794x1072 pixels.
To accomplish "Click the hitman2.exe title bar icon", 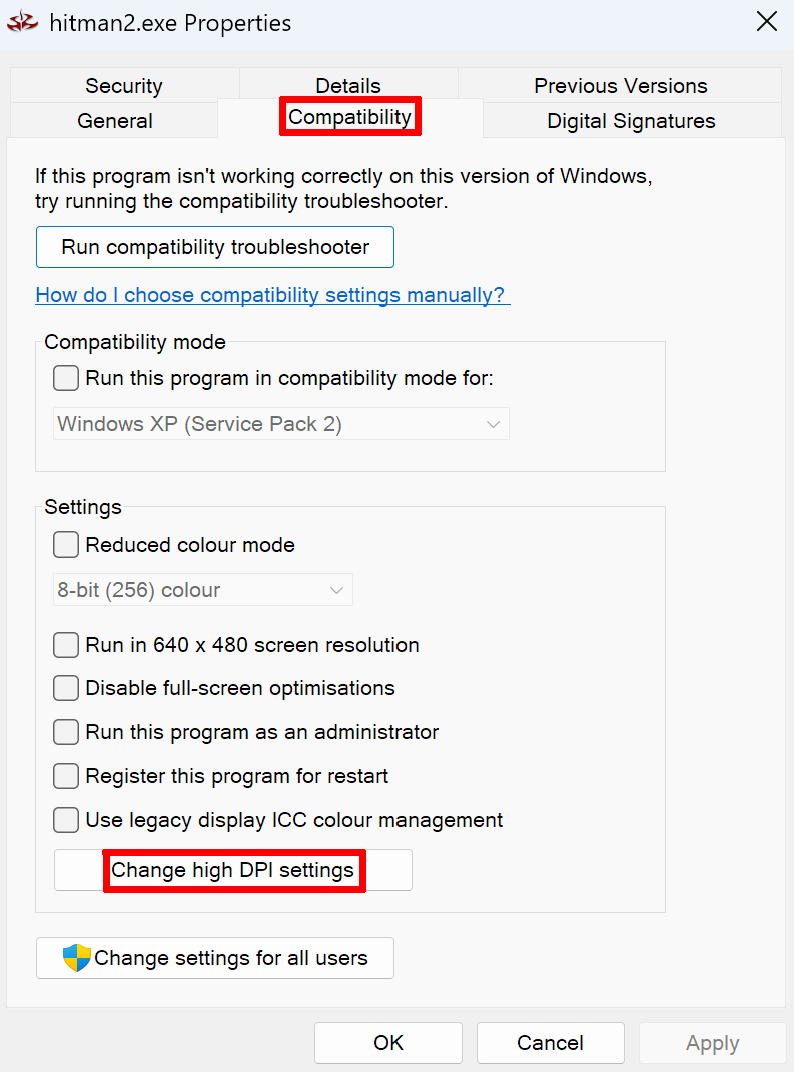I will (x=22, y=22).
